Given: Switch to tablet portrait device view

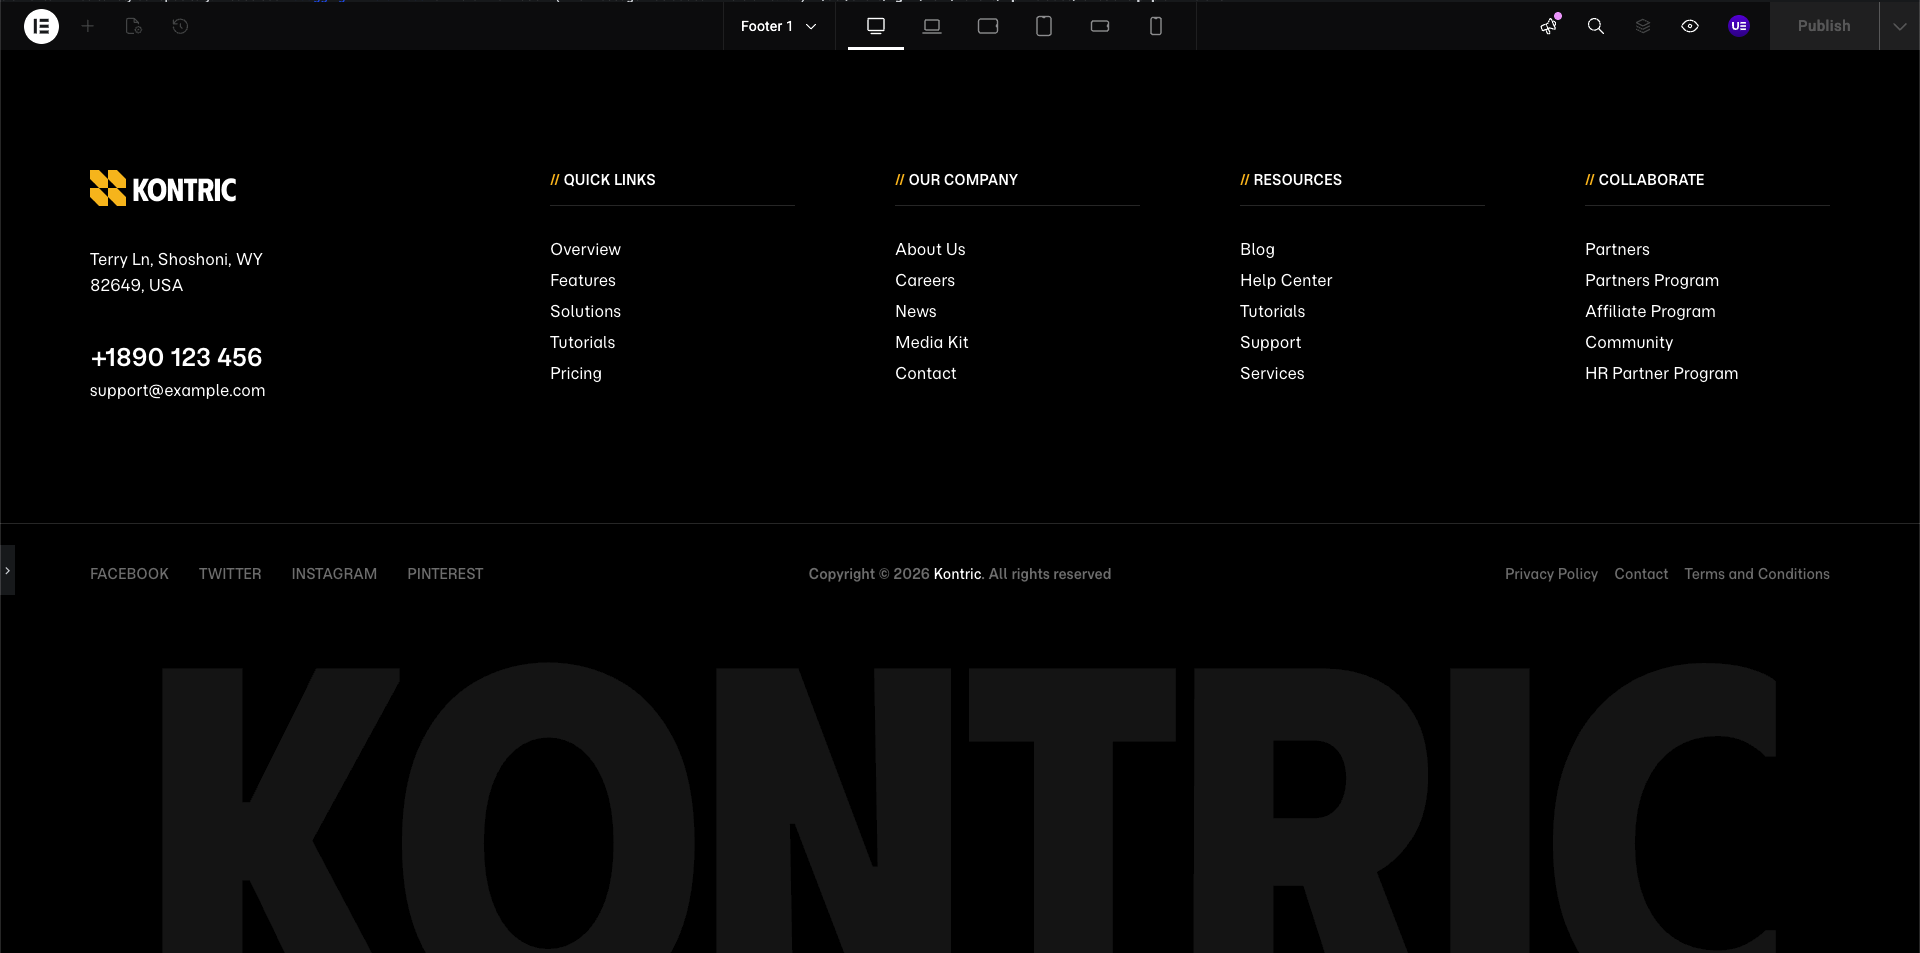Looking at the screenshot, I should tap(1044, 26).
